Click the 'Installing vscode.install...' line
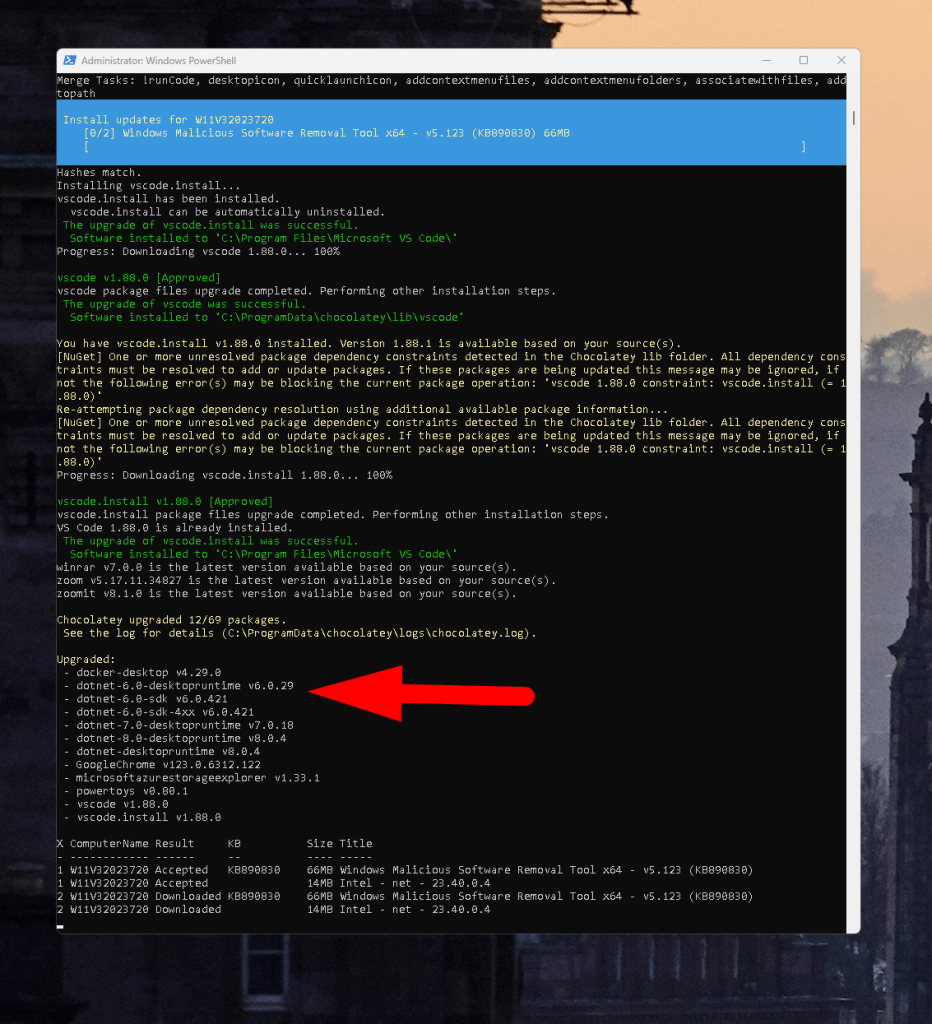Viewport: 932px width, 1024px height. [x=148, y=185]
